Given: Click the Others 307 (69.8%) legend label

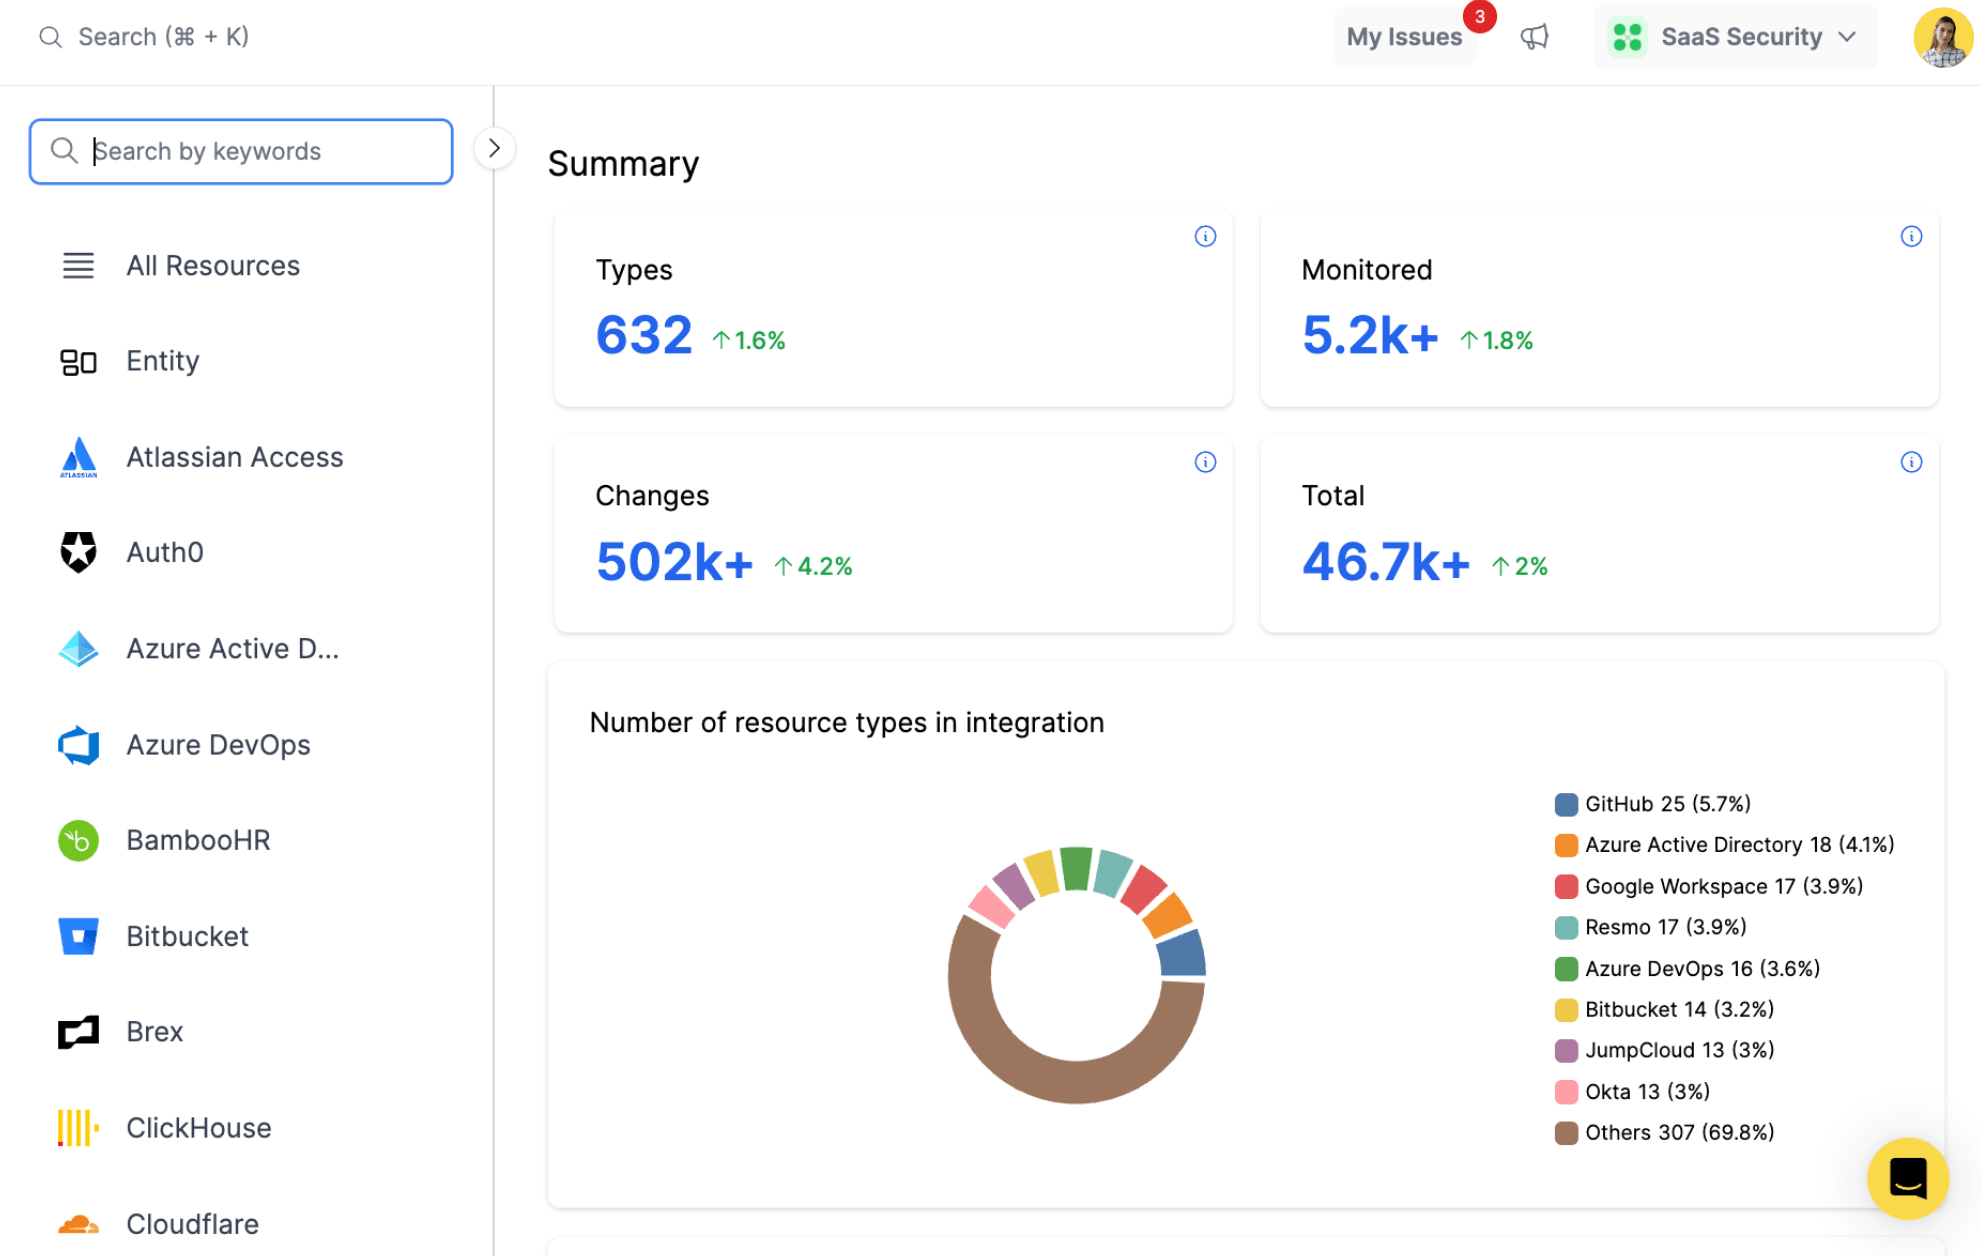Looking at the screenshot, I should pos(1680,1133).
